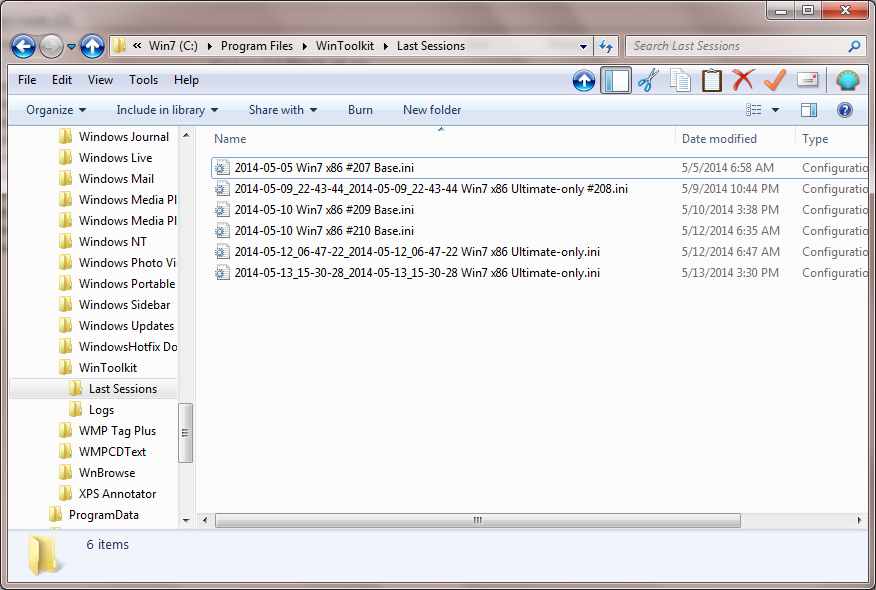
Task: Select the Windows Sidebar folder in tree
Action: [124, 305]
